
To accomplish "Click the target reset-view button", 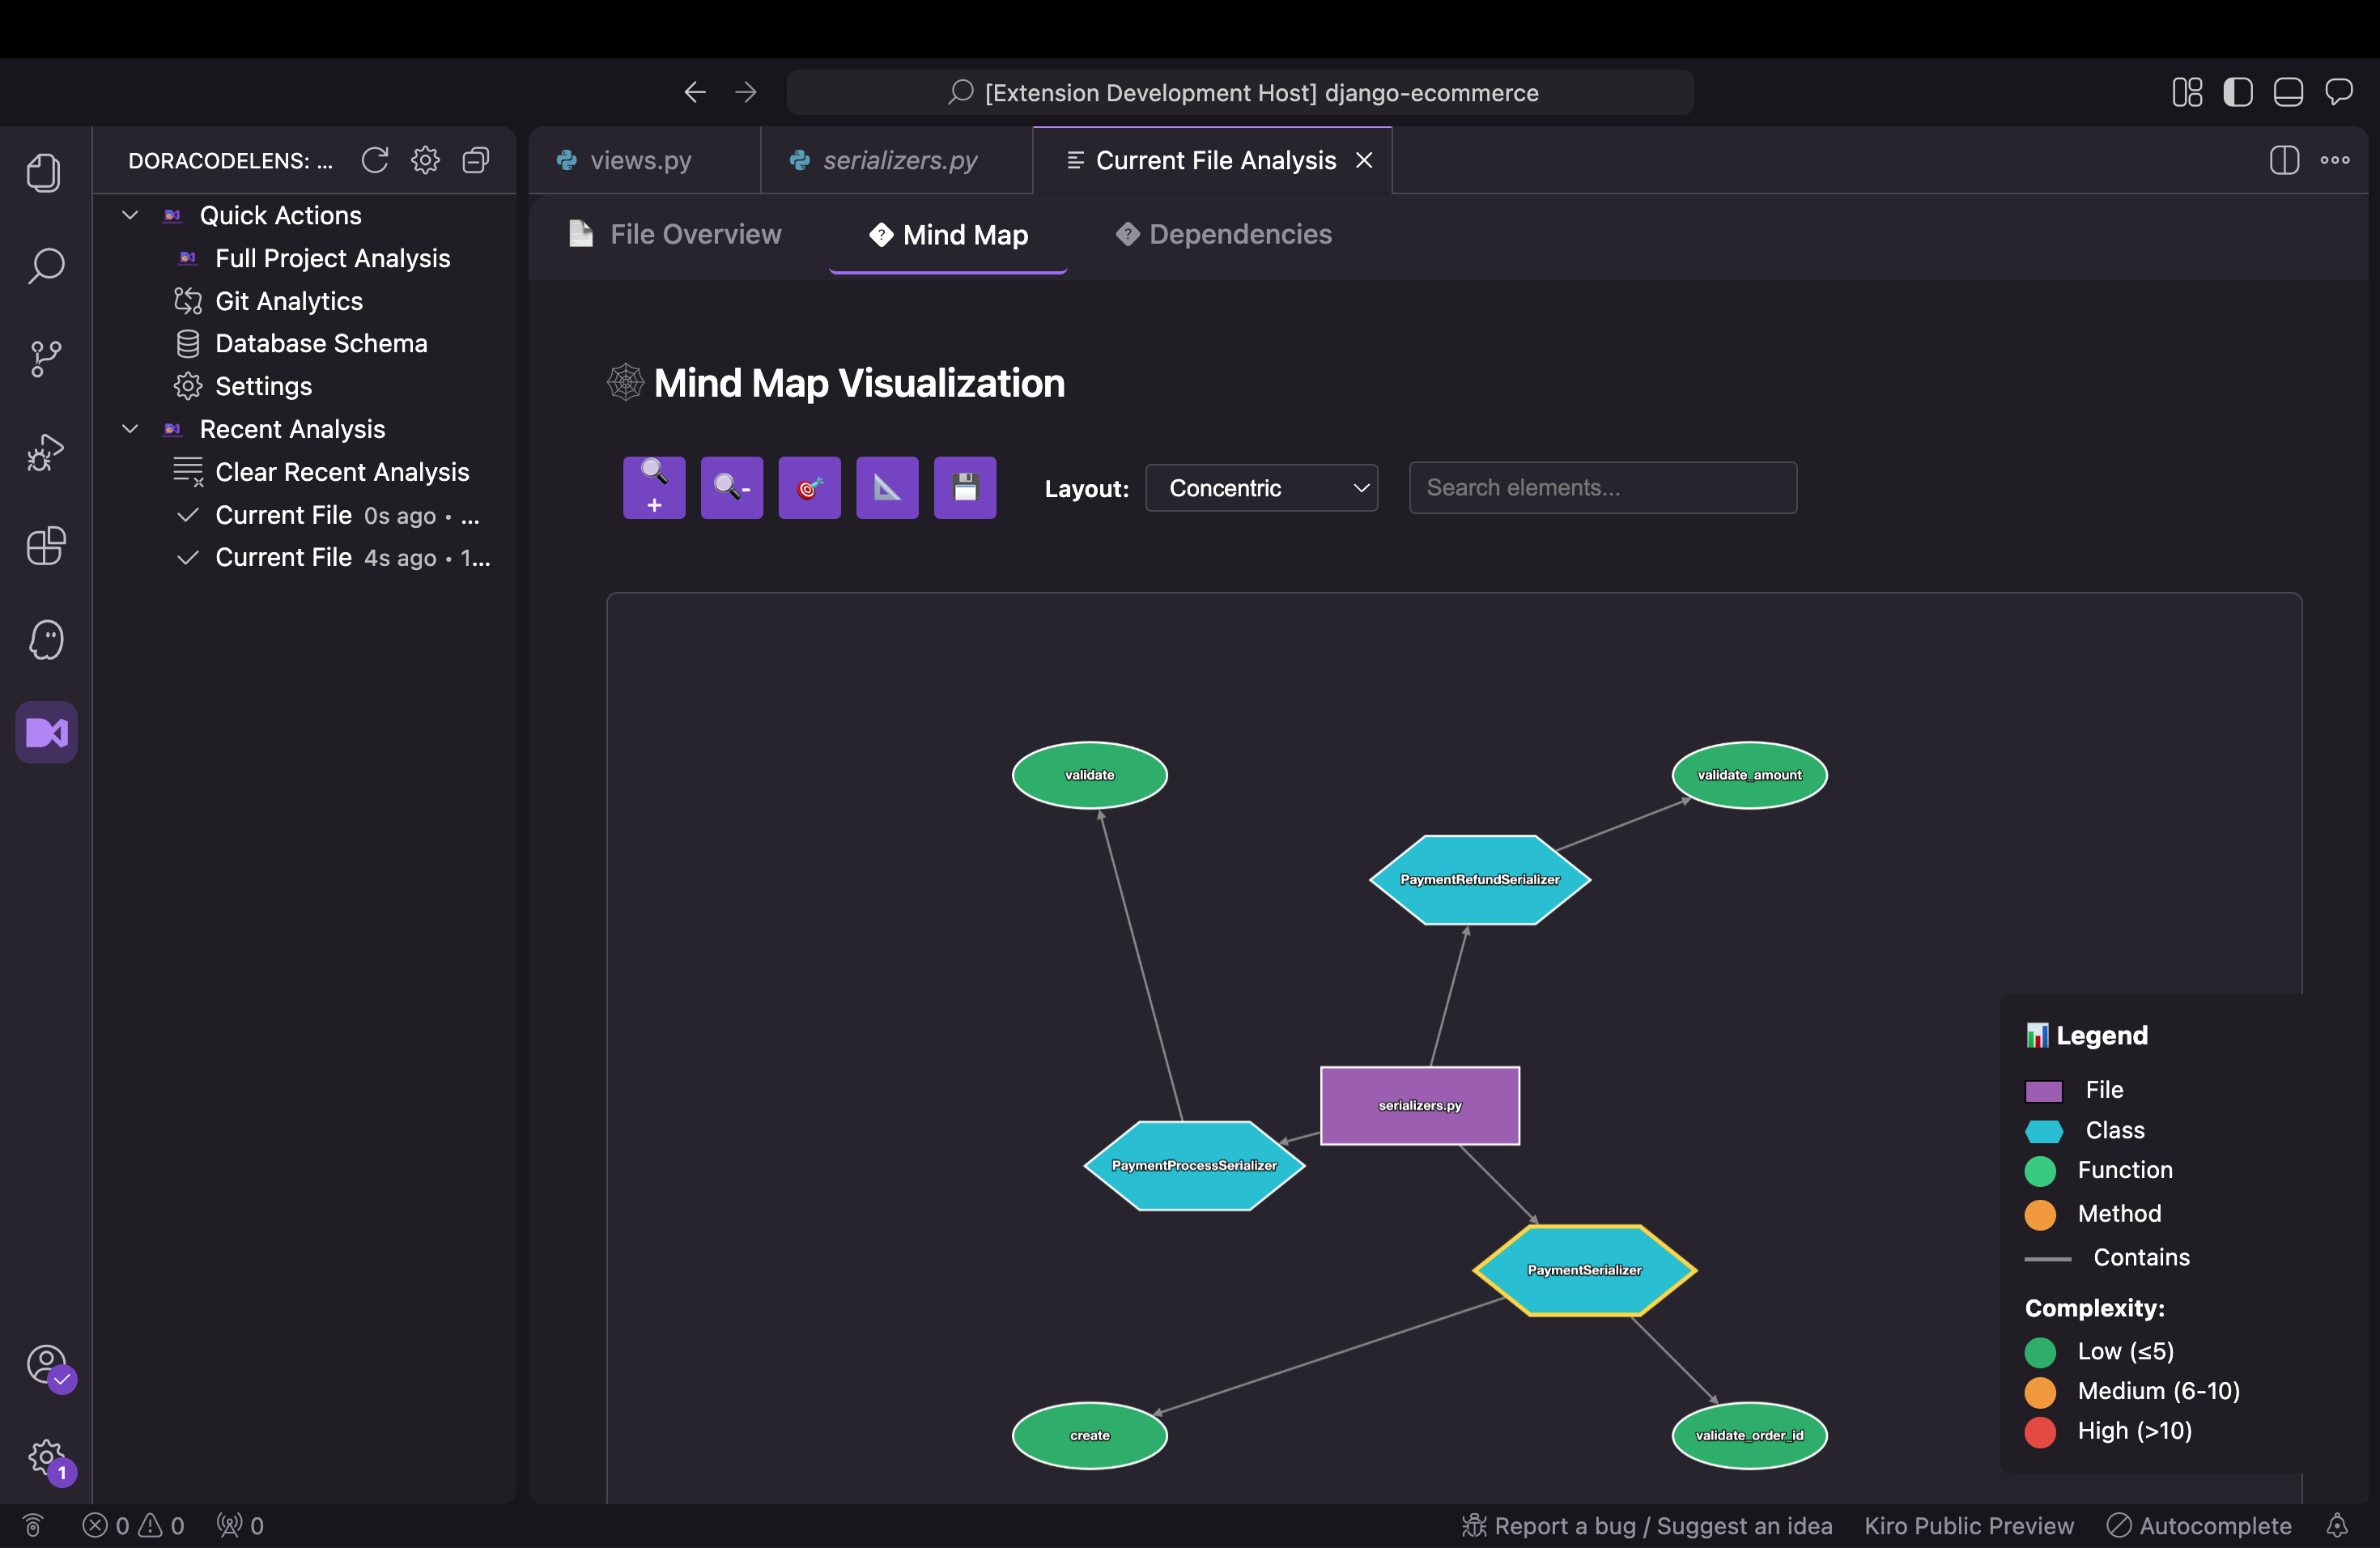I will [x=809, y=488].
